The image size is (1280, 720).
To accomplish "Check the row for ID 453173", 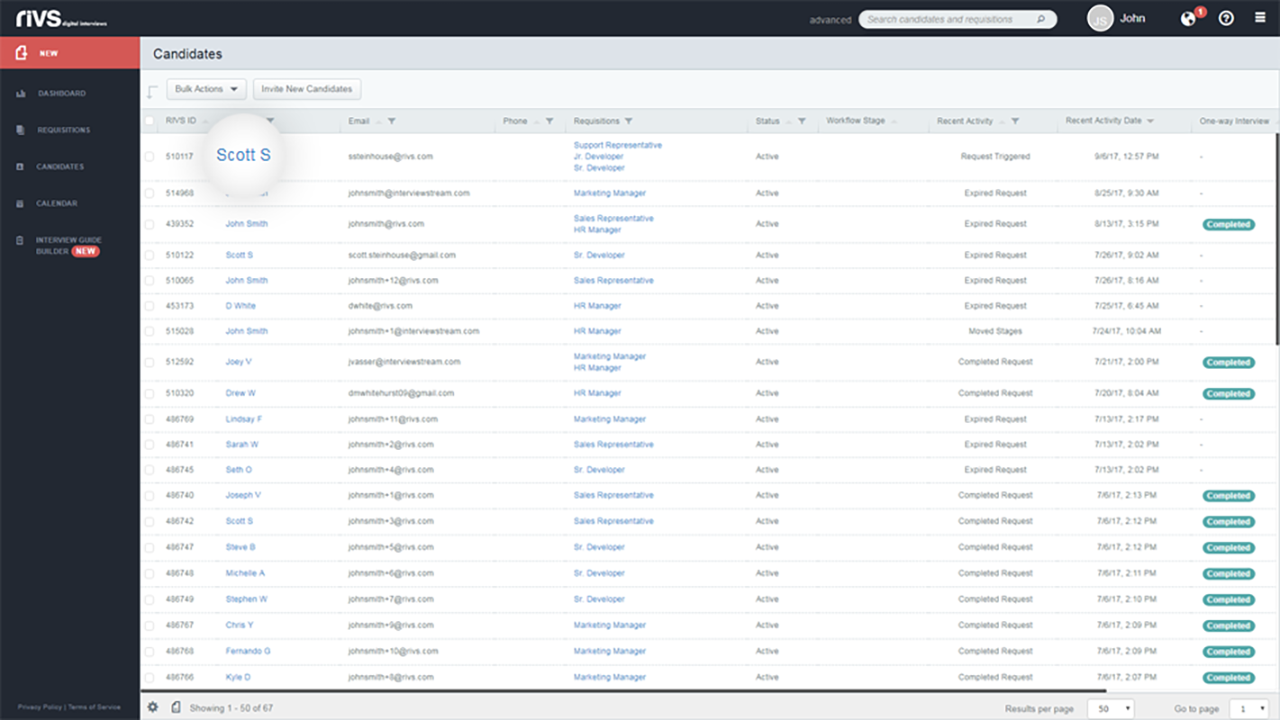I will coord(149,306).
